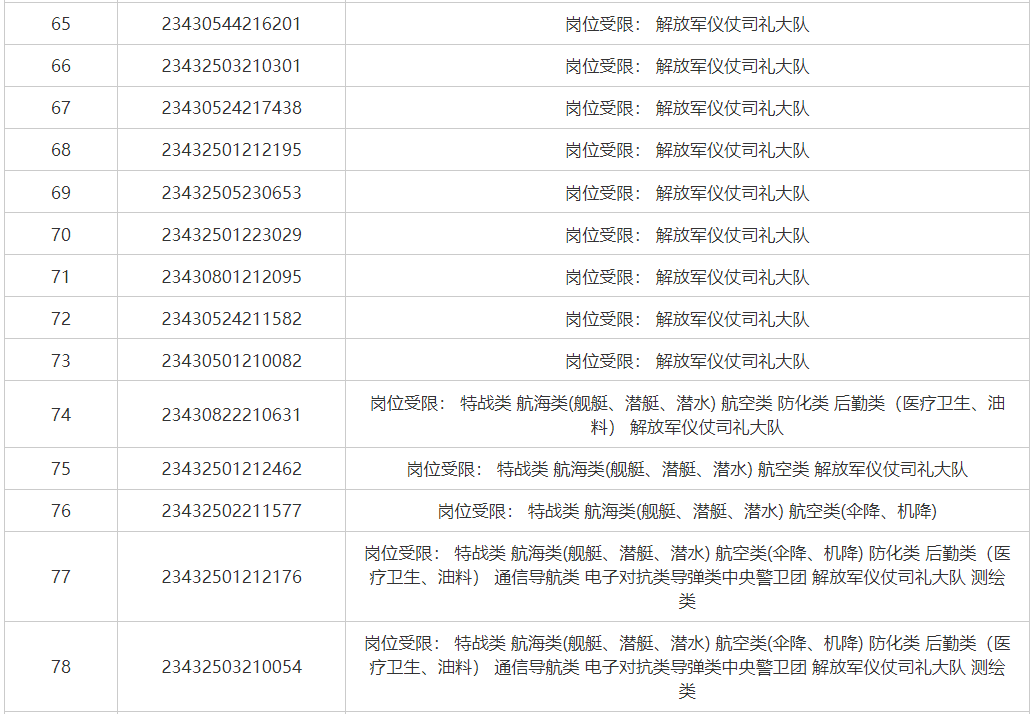
Task: Select the row number 67 cell
Action: (61, 108)
